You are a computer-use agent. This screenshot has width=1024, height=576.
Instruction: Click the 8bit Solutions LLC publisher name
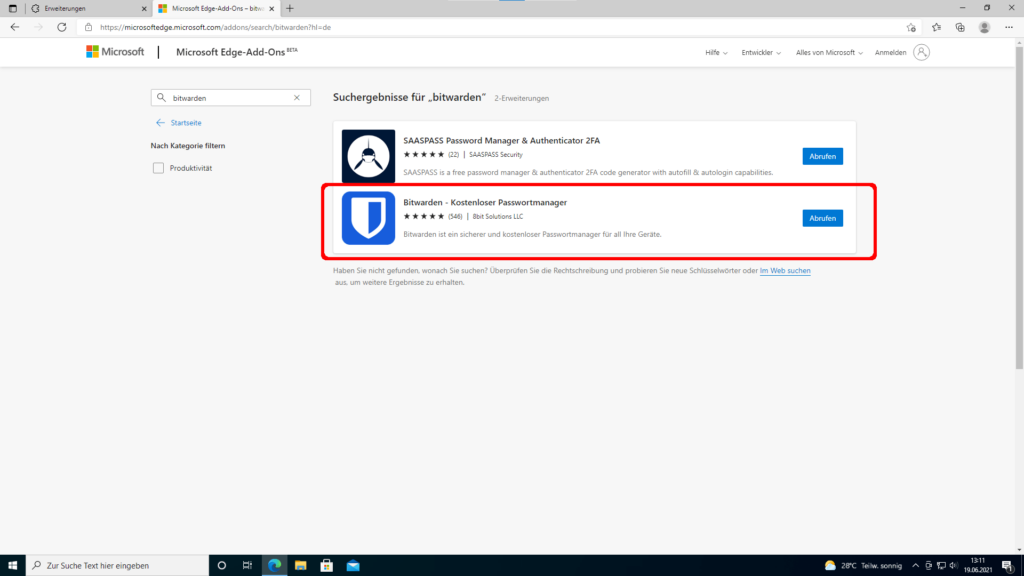pyautogui.click(x=498, y=217)
